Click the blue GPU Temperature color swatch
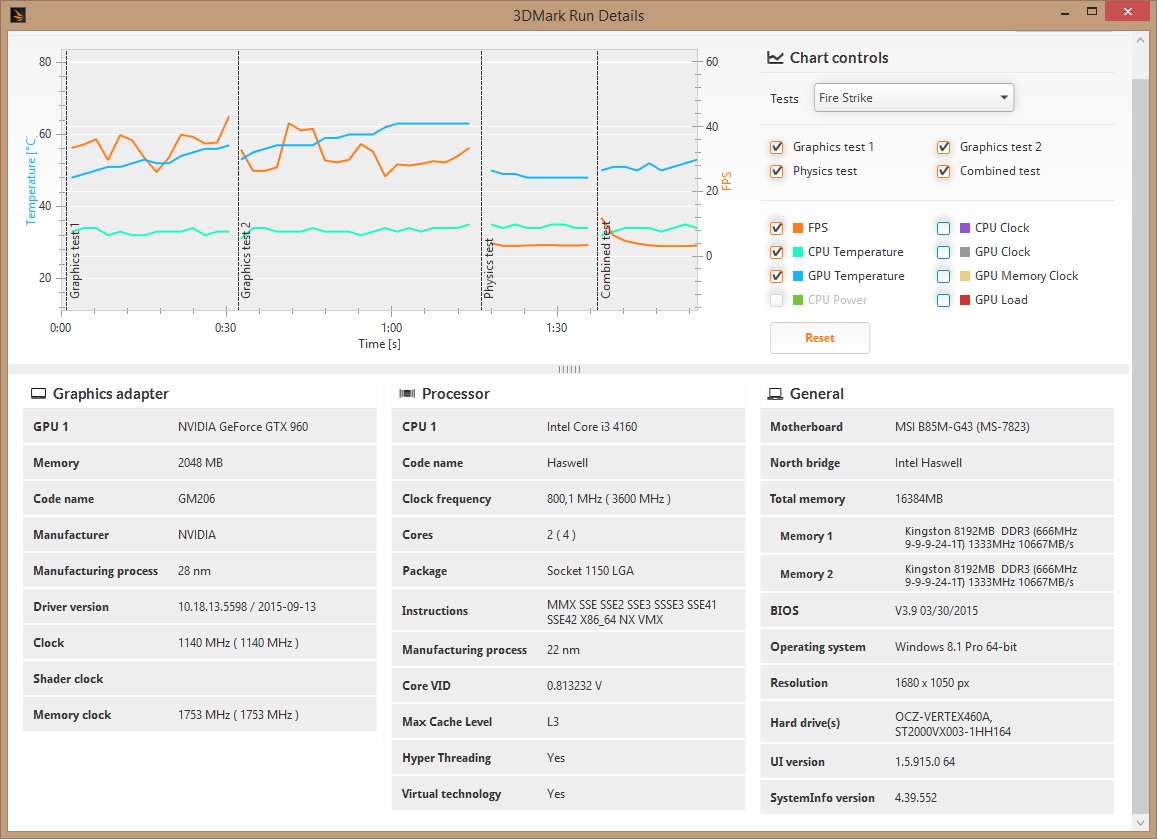 click(798, 276)
